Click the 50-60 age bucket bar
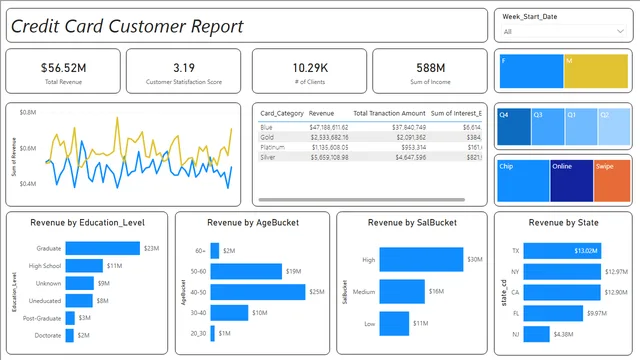The height and width of the screenshot is (360, 640). click(246, 271)
